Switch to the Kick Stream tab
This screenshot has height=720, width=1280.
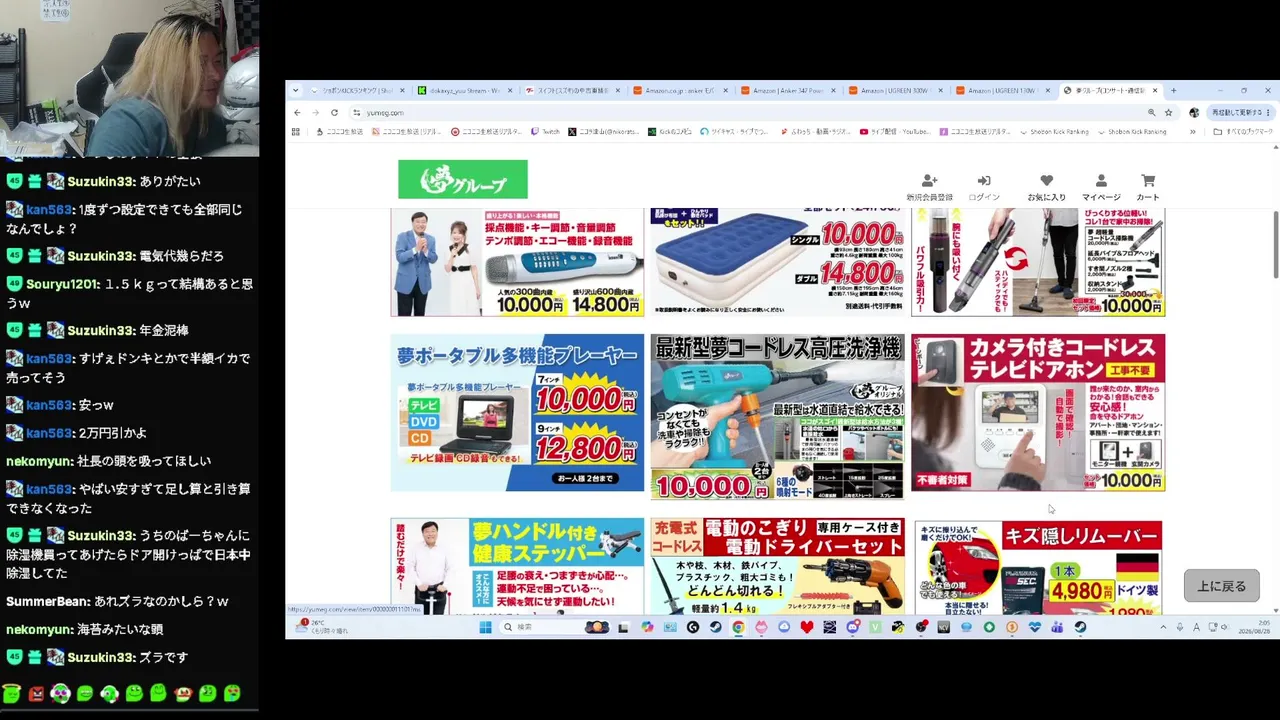tap(465, 90)
